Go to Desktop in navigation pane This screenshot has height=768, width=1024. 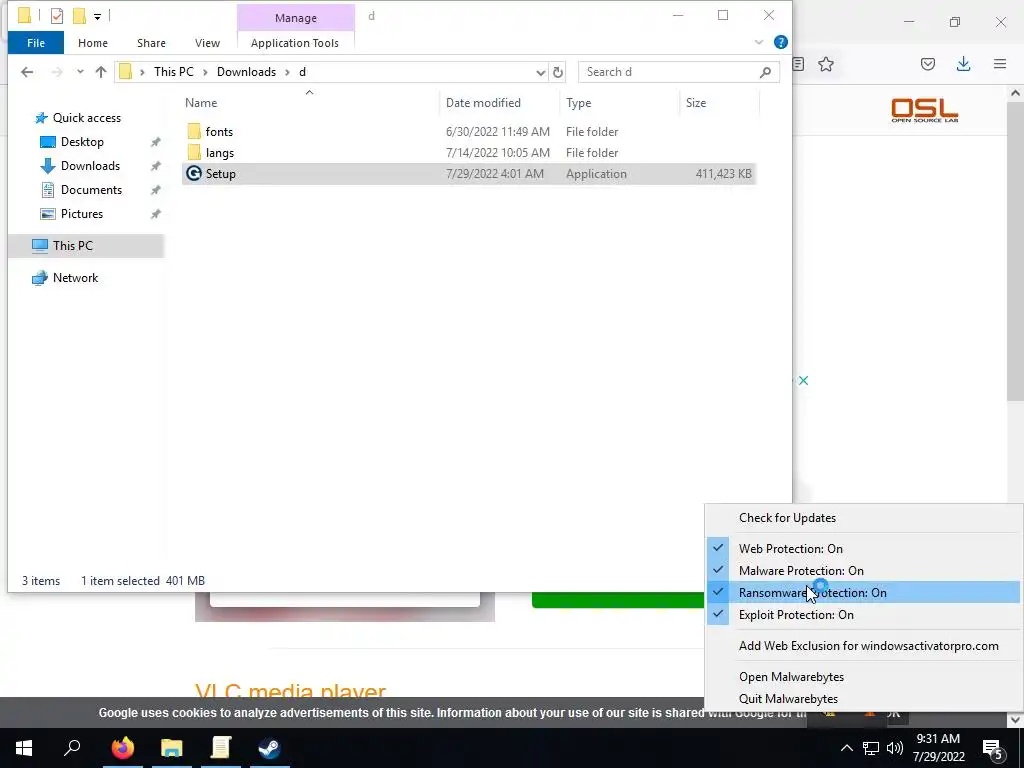82,142
